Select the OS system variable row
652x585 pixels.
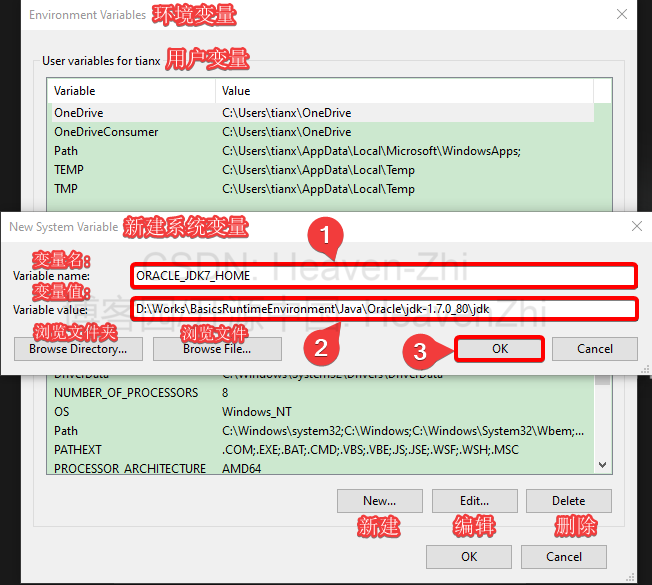(x=323, y=412)
